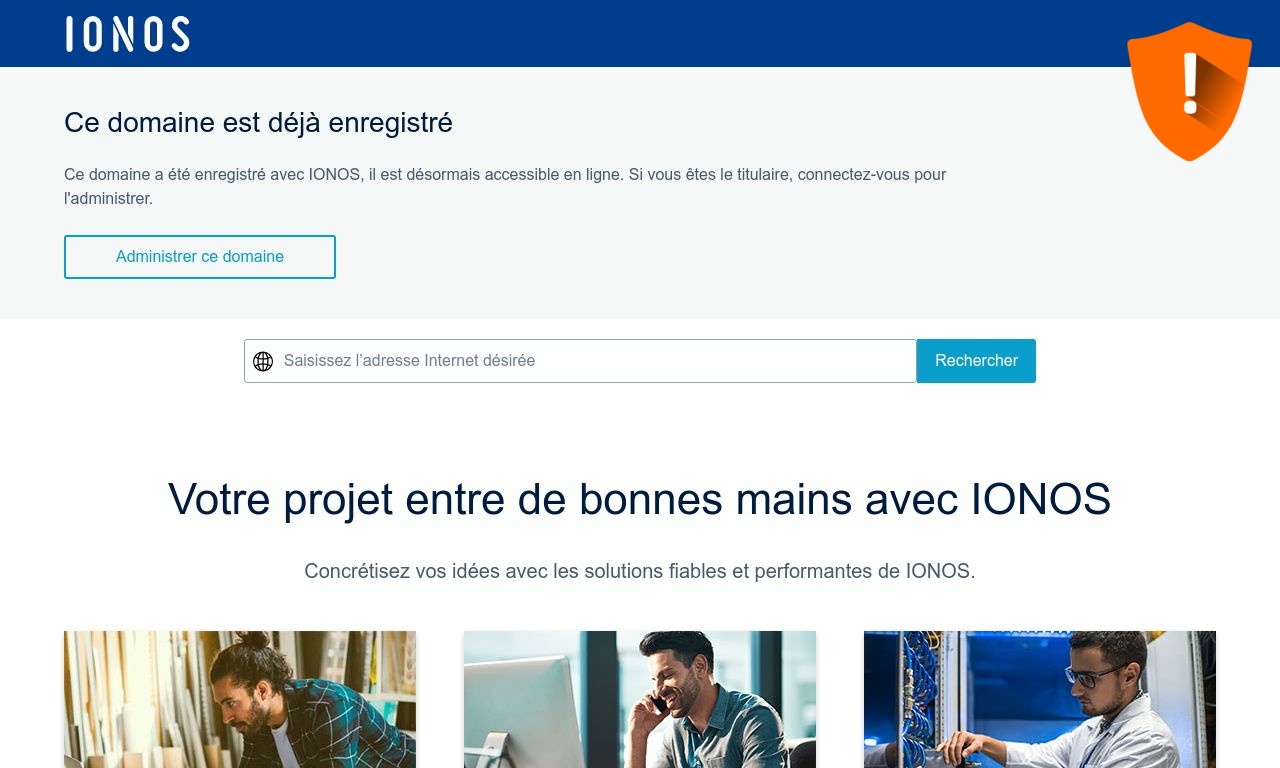
Task: Click the white exclamation mark on shield
Action: (x=1190, y=84)
